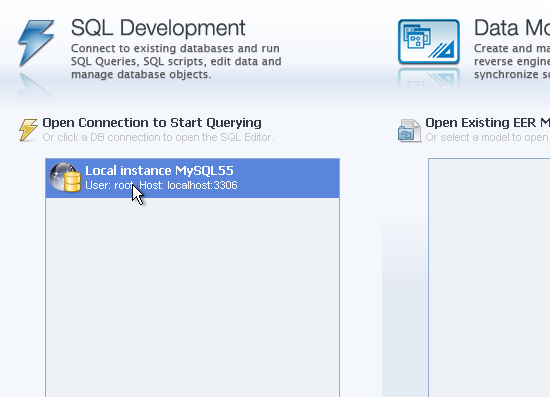Click the faded lightning bolt reflection graphic

(x=35, y=85)
